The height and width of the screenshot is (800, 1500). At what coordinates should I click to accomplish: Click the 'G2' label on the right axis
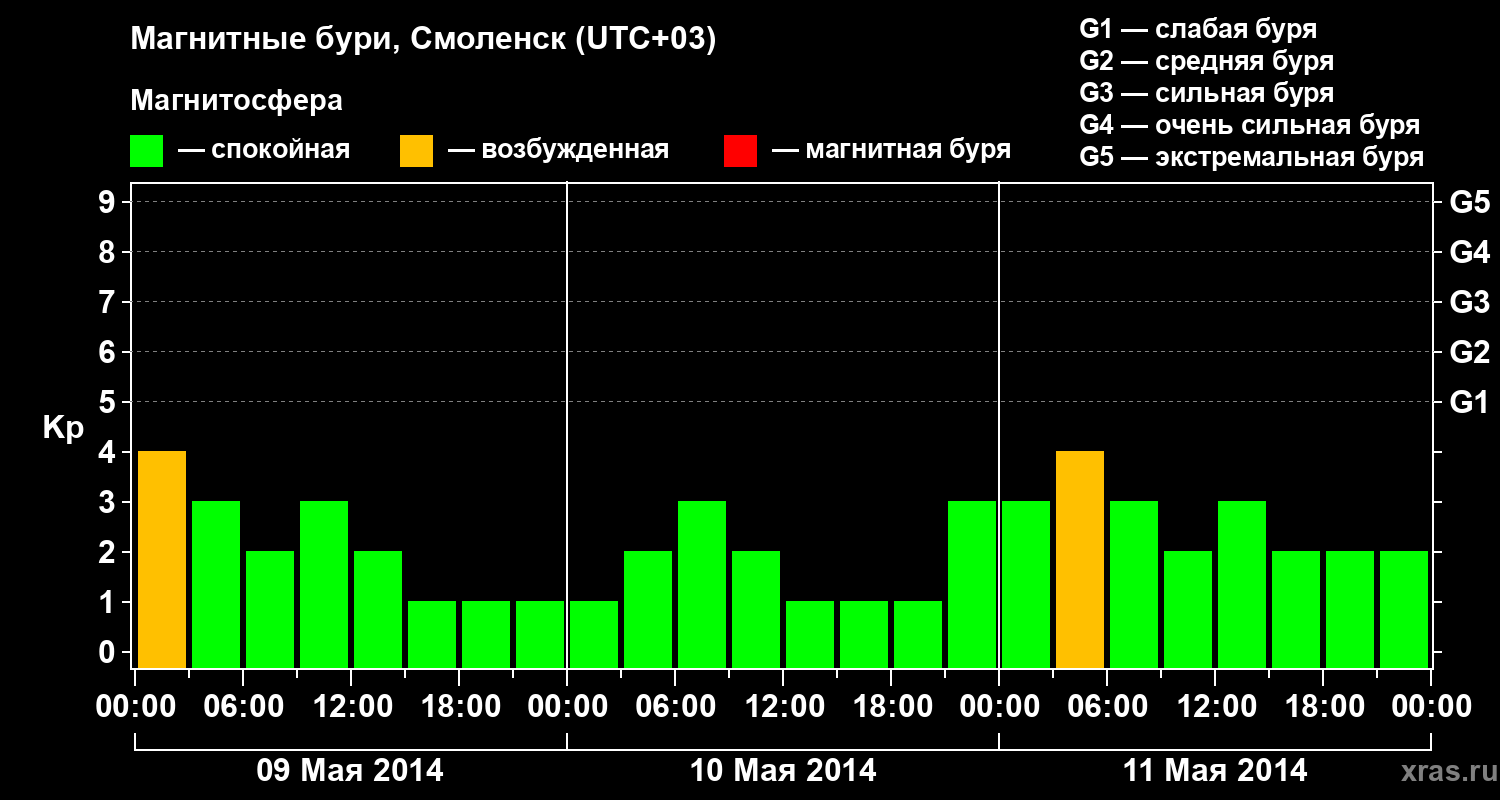click(x=1470, y=352)
